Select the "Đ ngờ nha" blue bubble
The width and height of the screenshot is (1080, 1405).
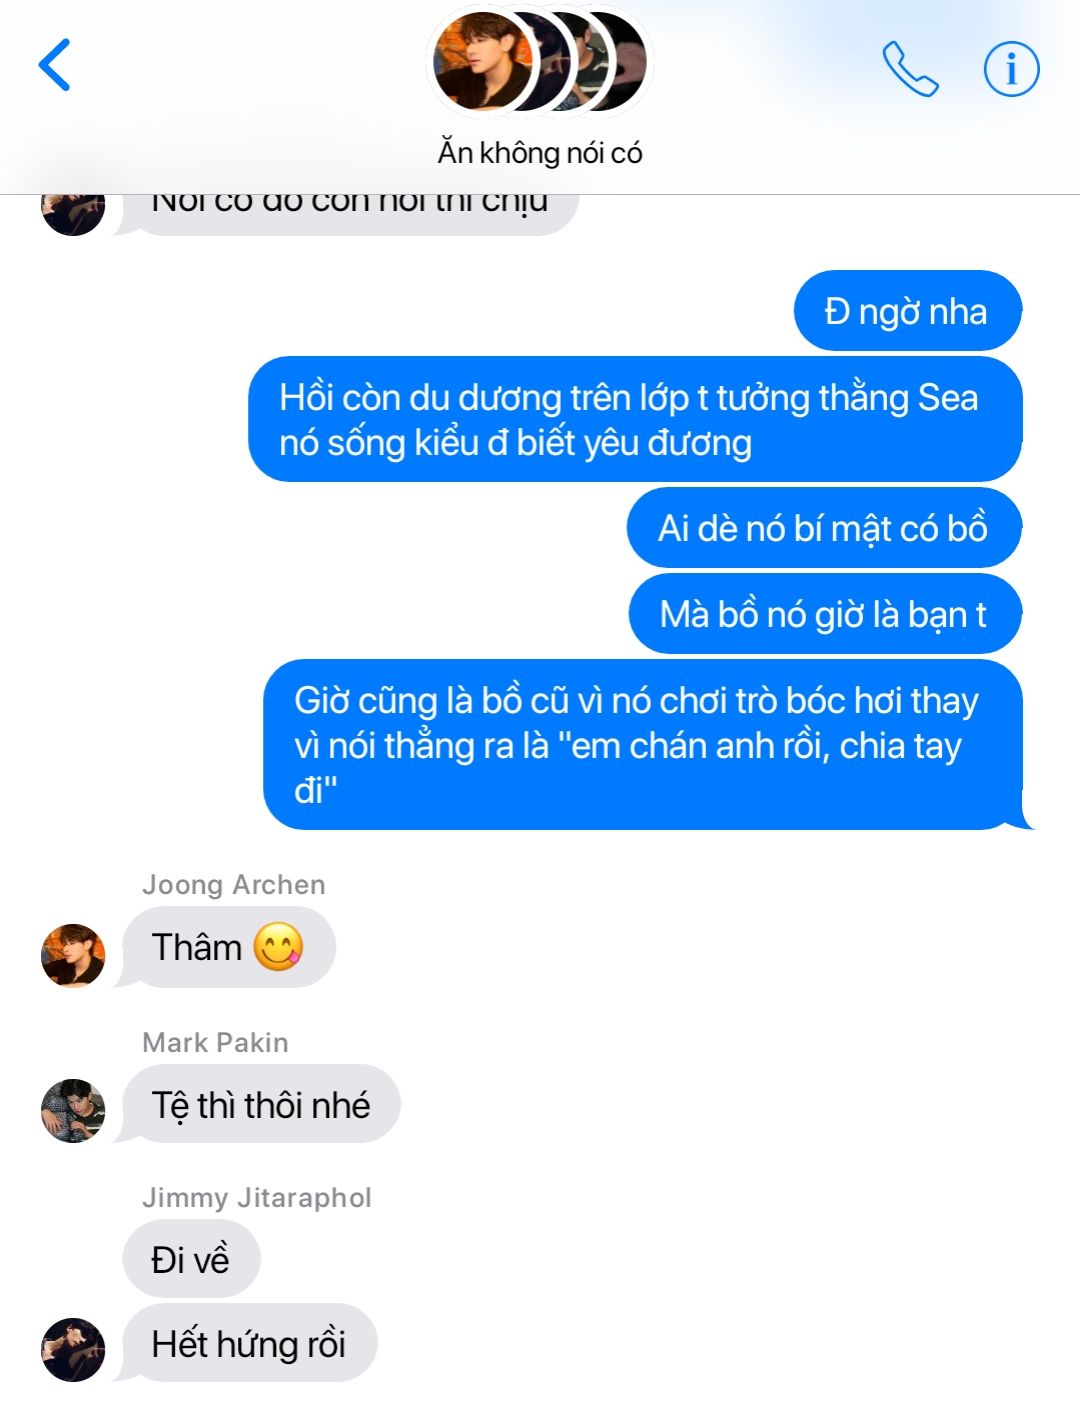(x=907, y=311)
